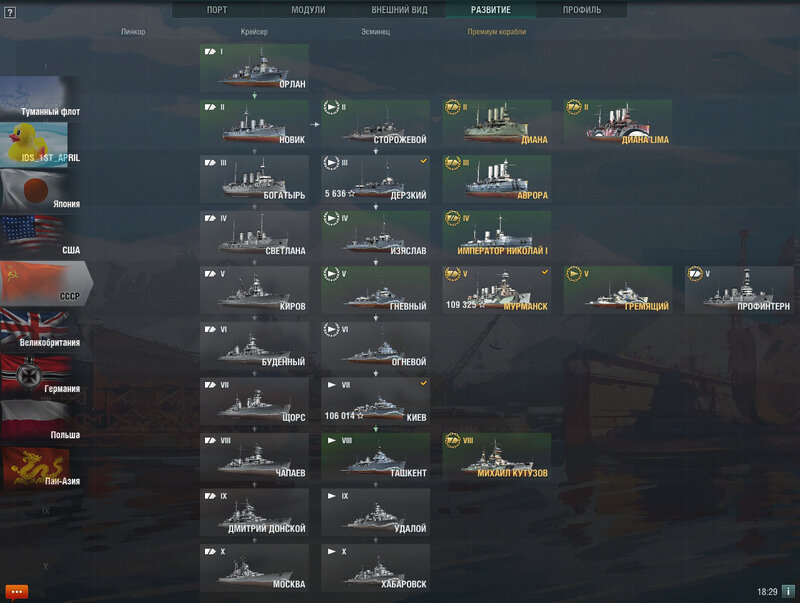Select the БУДЕННЫЙ cruiser card
This screenshot has width=800, height=603.
click(254, 346)
